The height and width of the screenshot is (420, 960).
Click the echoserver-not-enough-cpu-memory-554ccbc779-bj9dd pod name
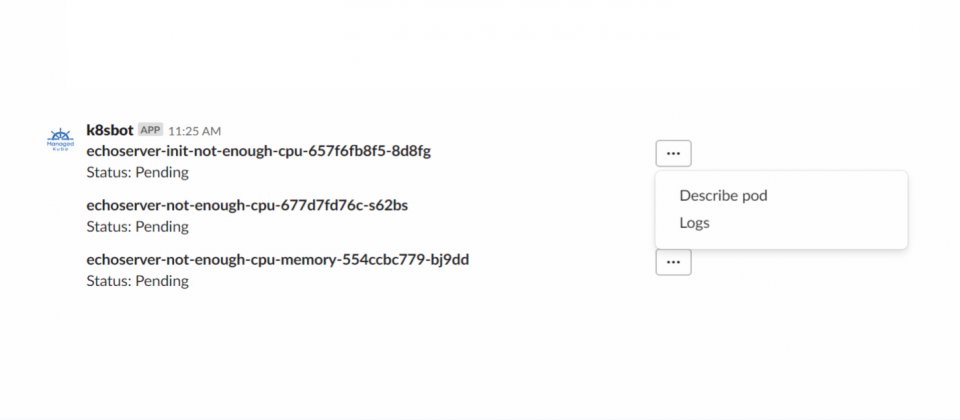point(277,260)
